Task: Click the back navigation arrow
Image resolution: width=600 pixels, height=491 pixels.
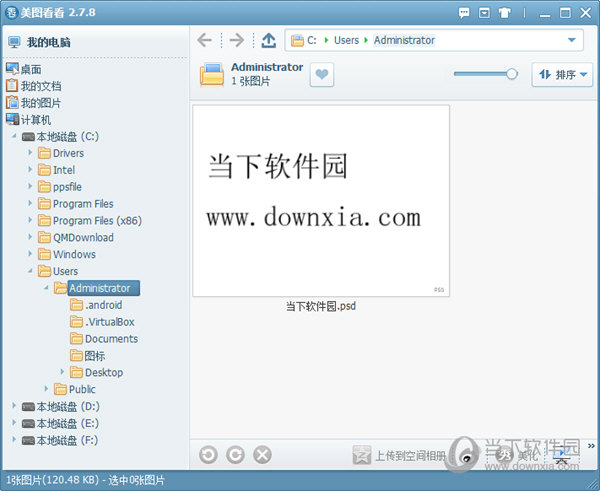Action: 205,40
